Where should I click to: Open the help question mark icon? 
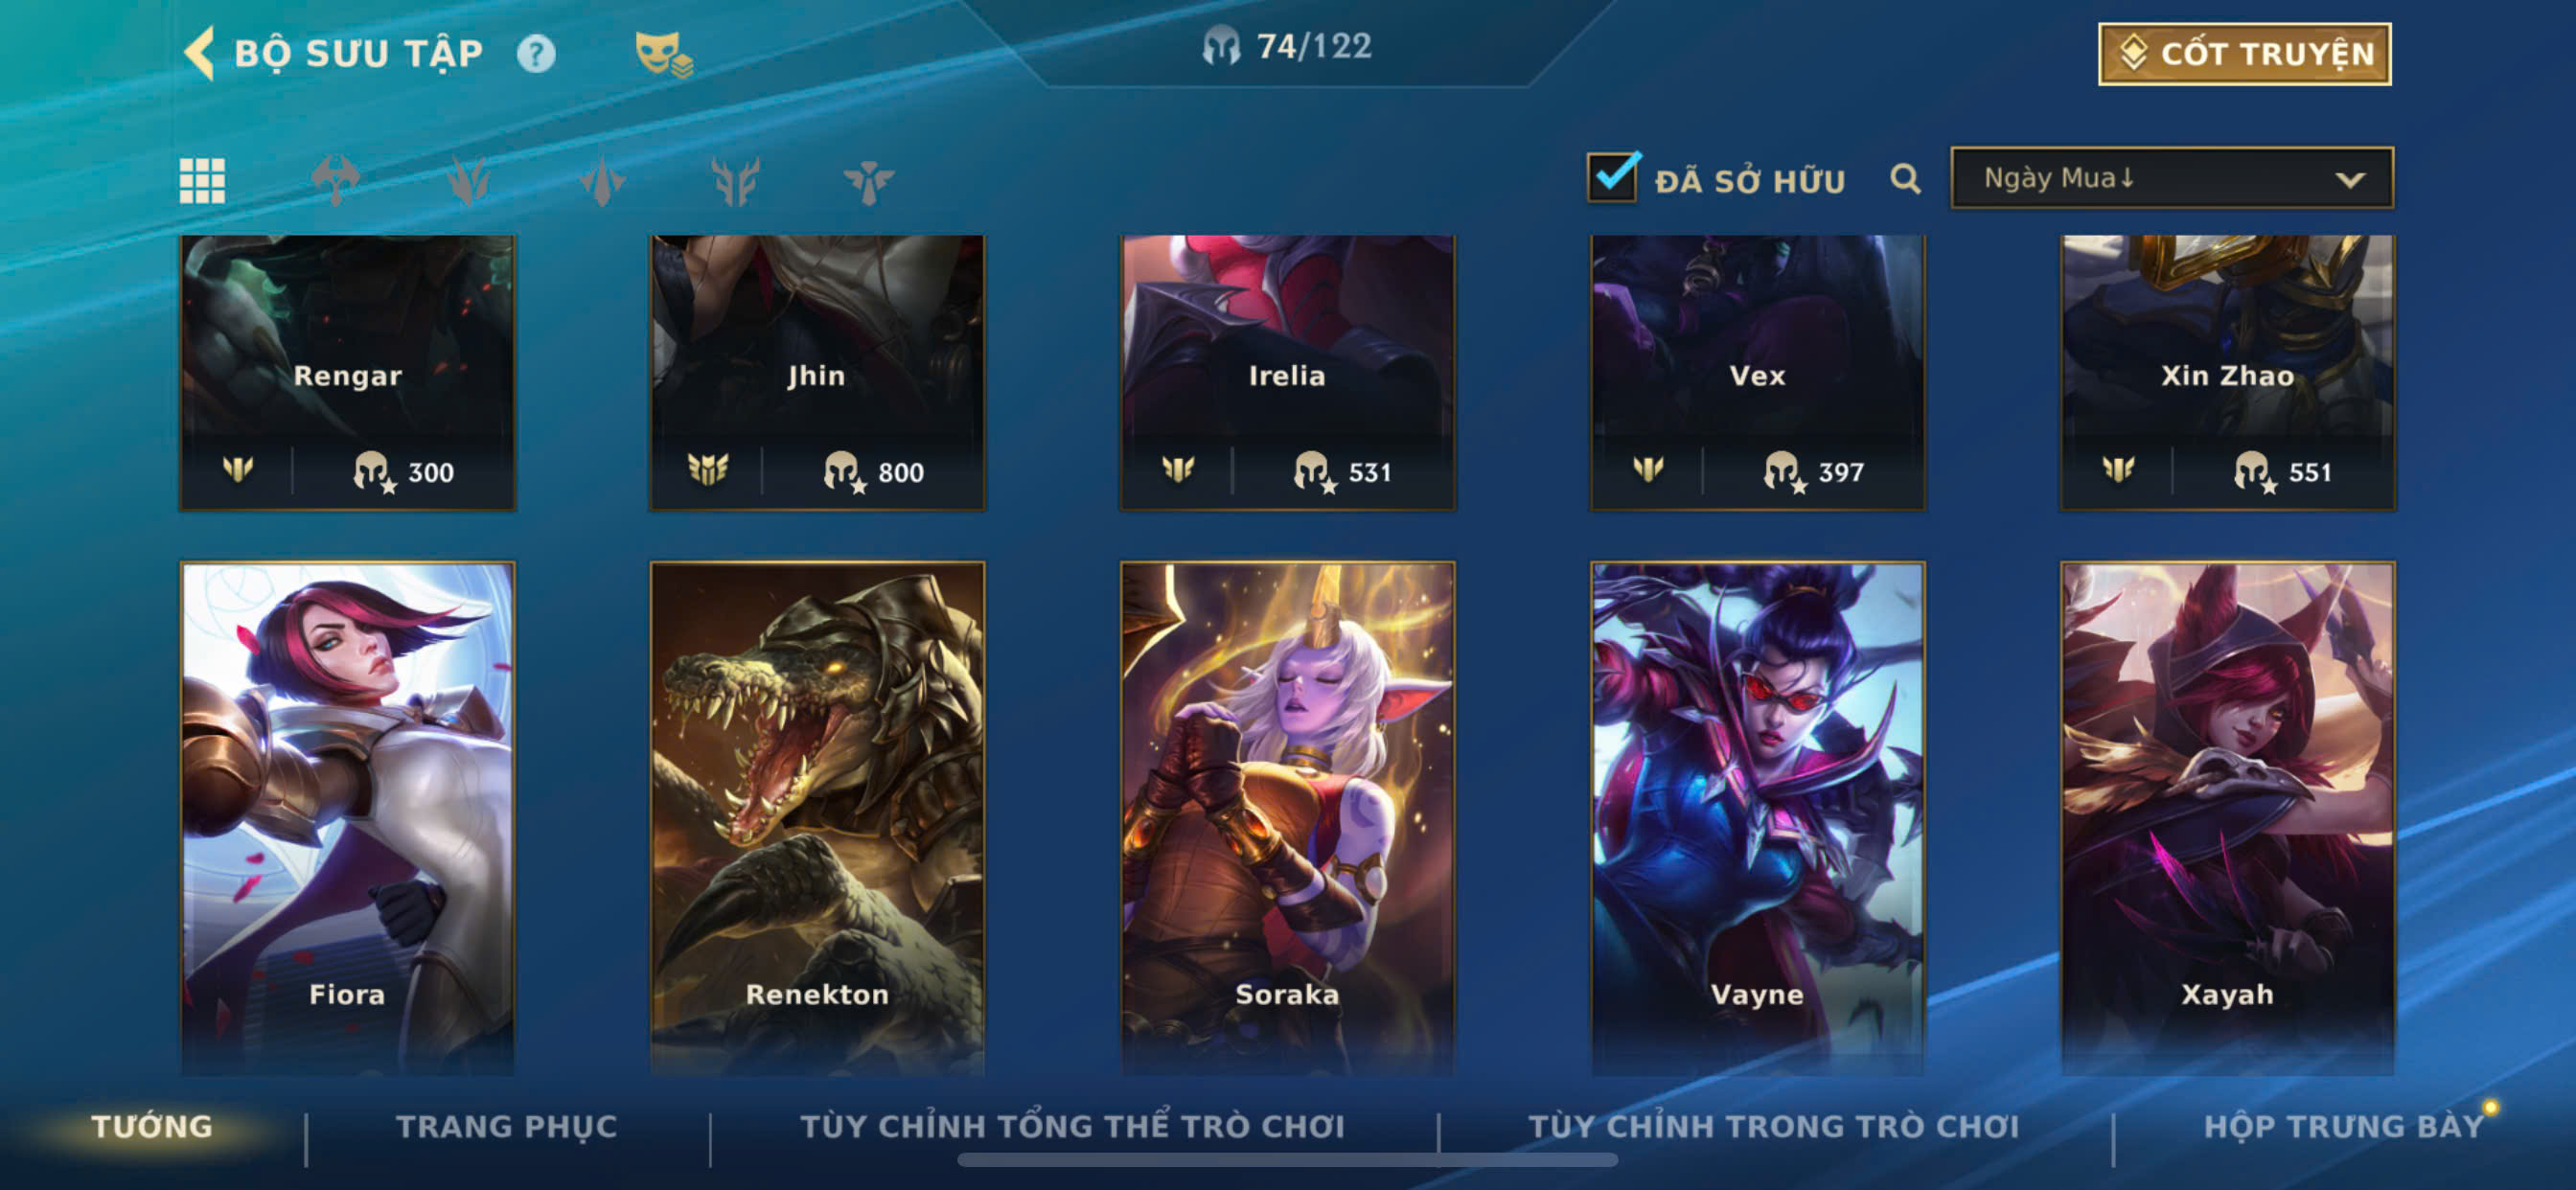(536, 54)
